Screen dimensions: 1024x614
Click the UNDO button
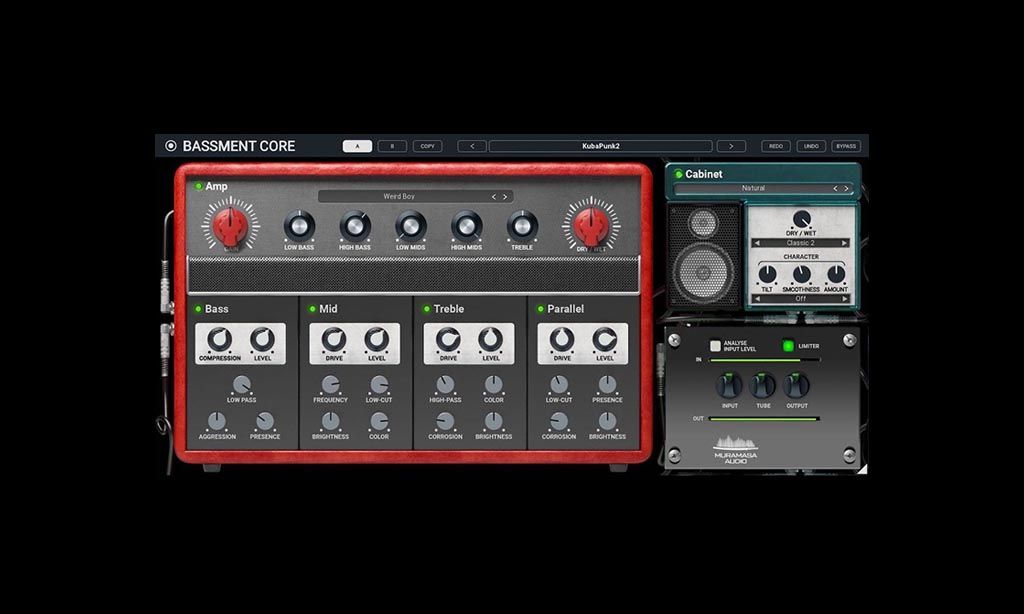tap(811, 146)
